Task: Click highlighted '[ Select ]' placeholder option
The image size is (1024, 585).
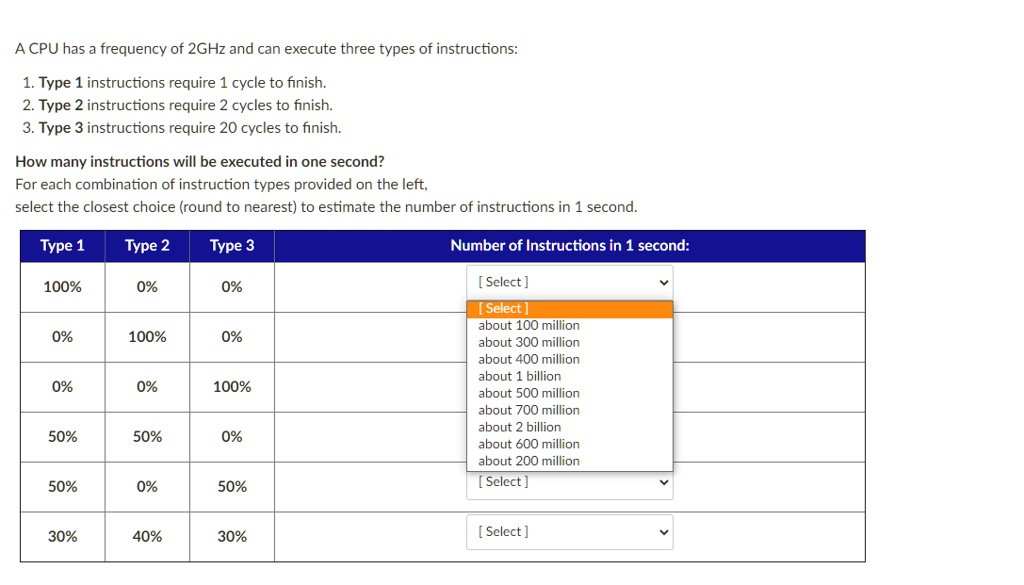Action: pos(569,308)
